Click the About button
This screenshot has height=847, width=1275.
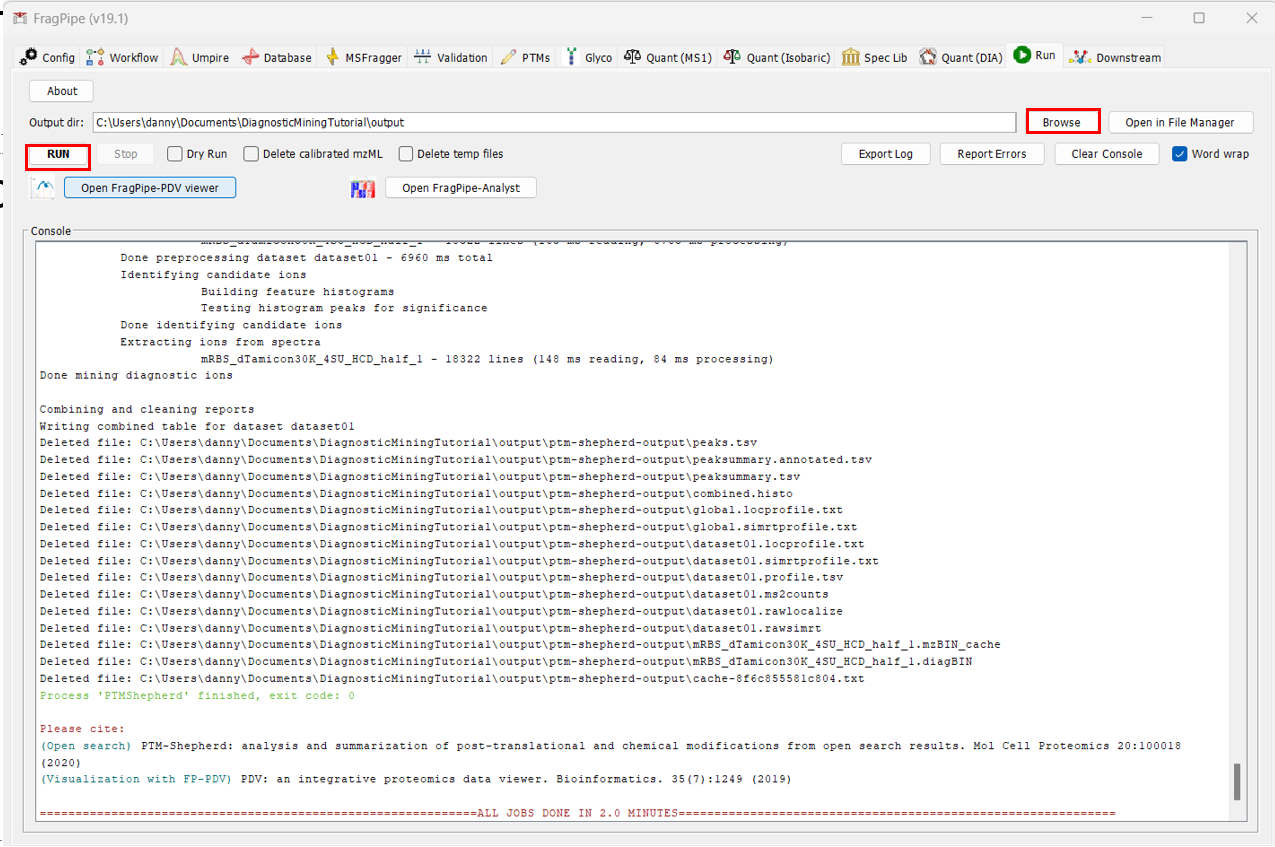pyautogui.click(x=62, y=91)
